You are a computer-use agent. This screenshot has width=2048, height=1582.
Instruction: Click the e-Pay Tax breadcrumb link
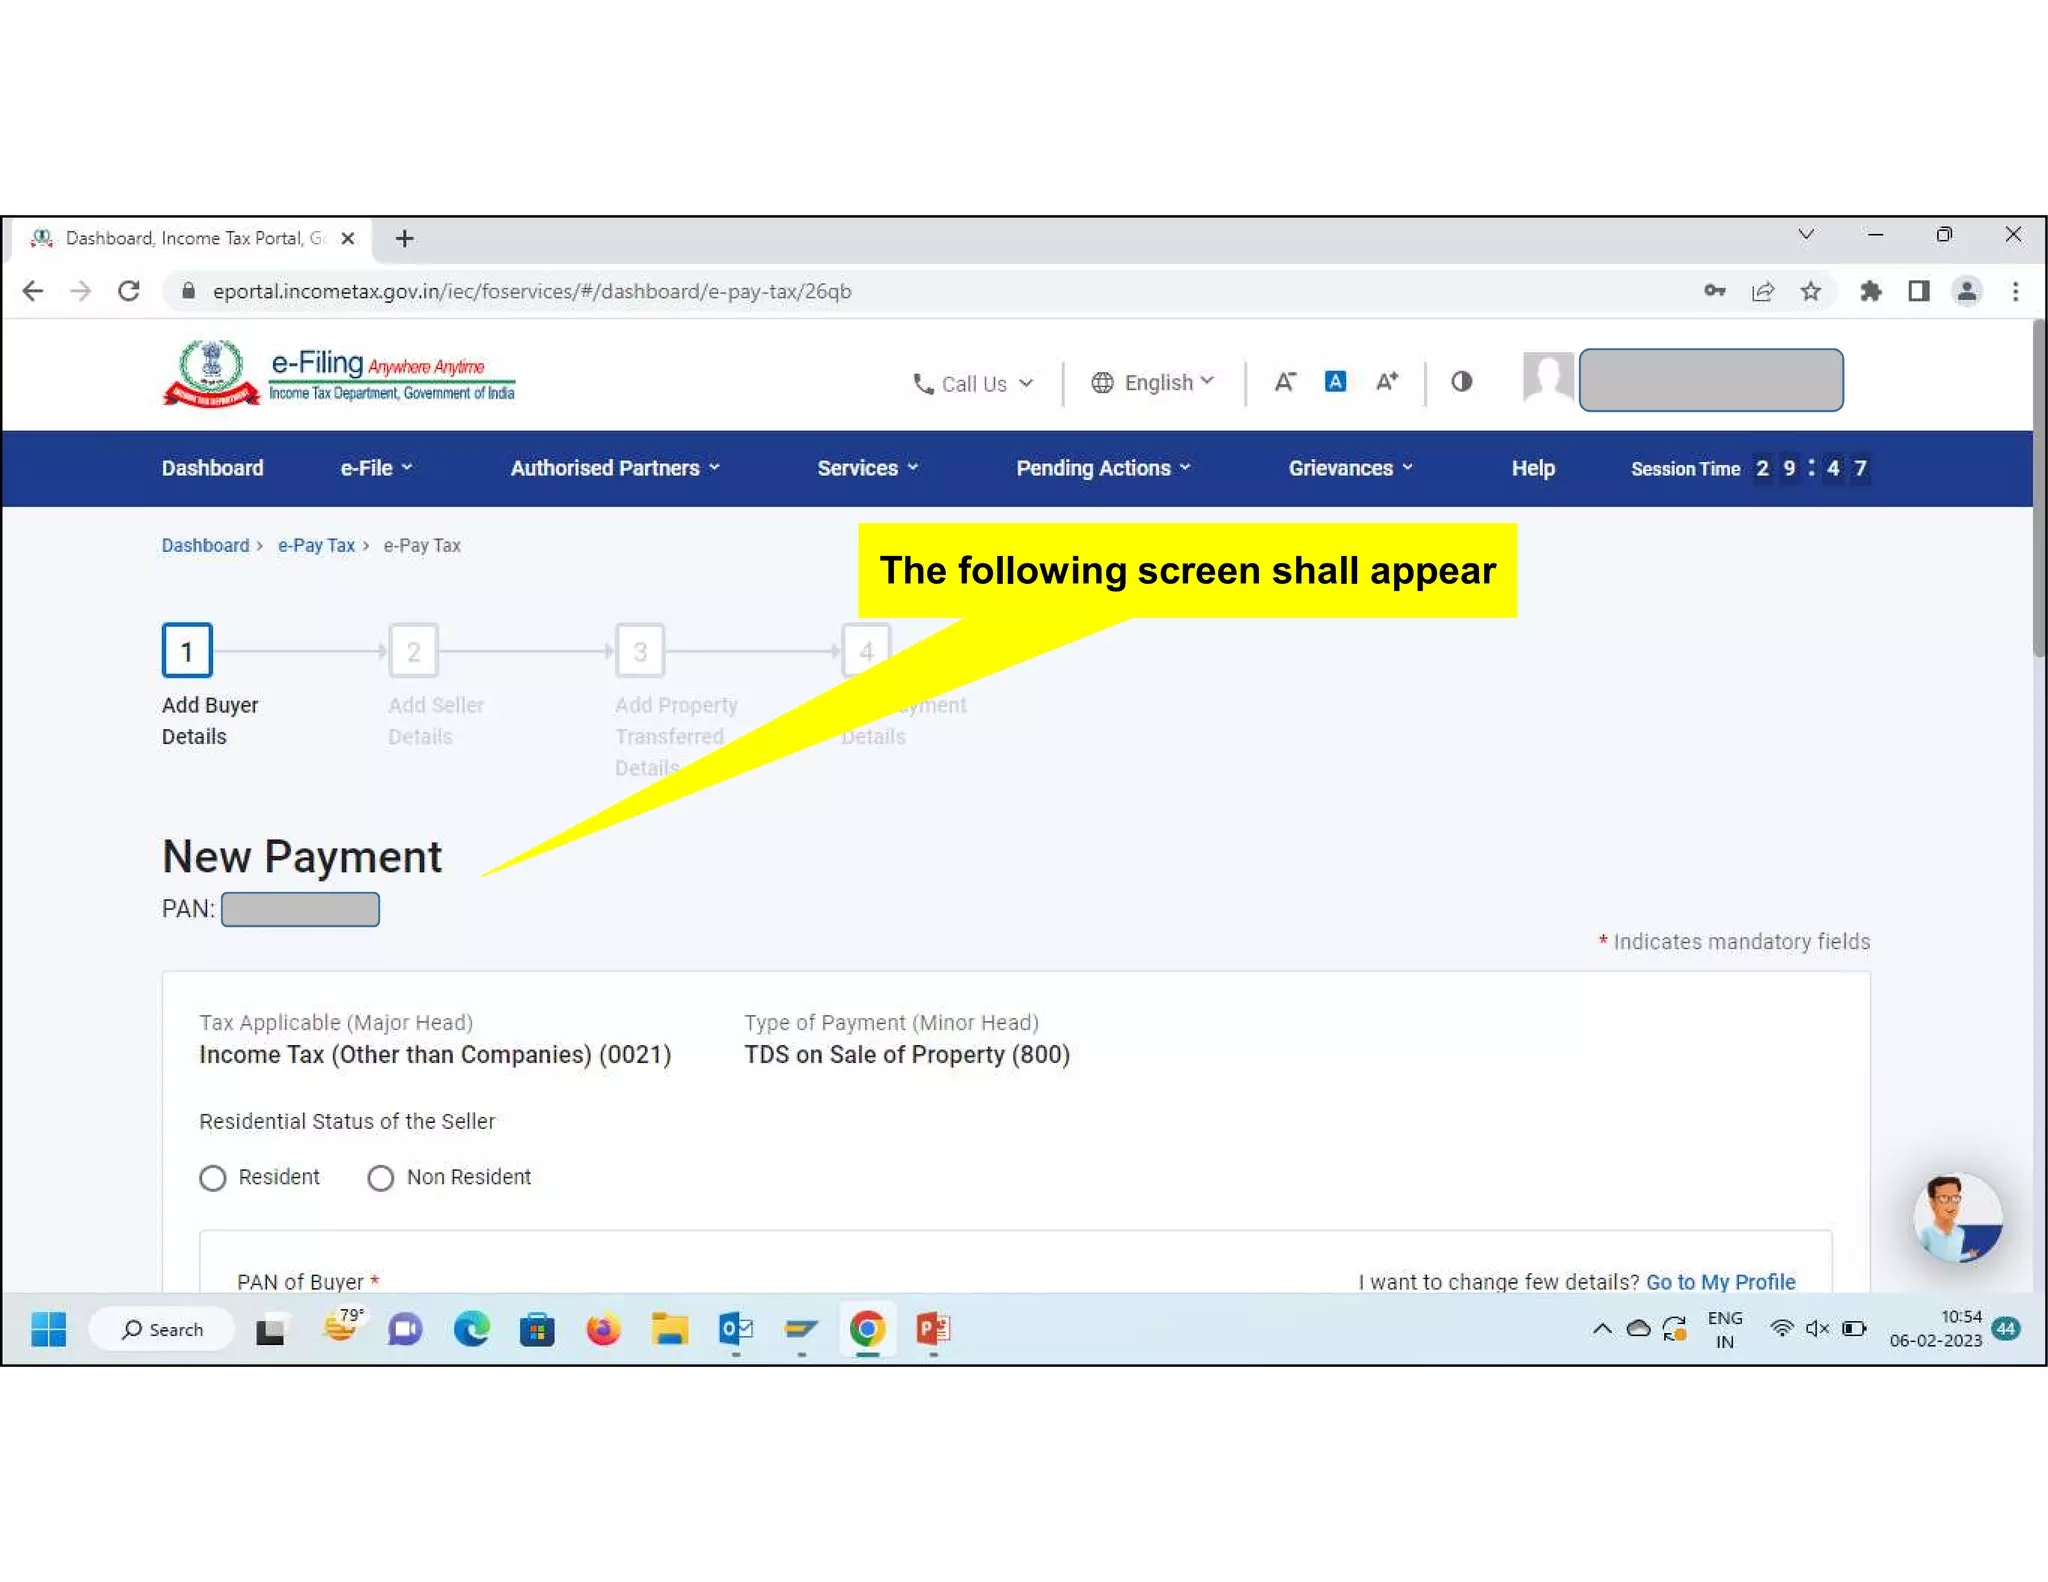click(x=316, y=545)
